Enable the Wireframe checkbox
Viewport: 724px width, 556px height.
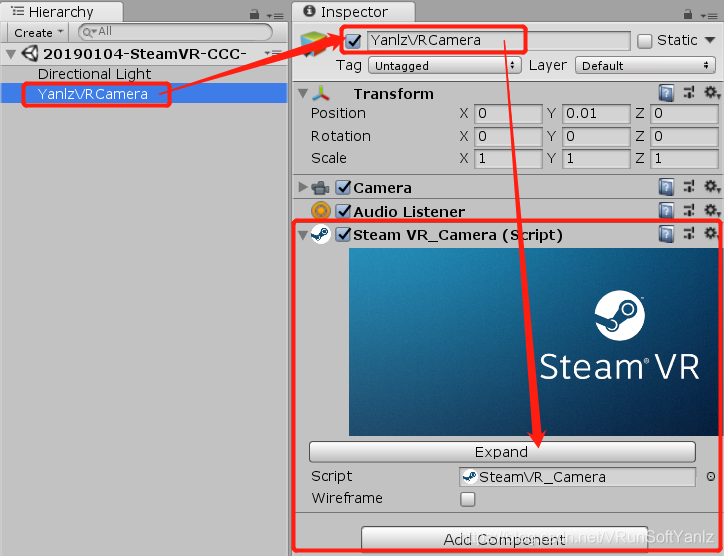[x=468, y=499]
